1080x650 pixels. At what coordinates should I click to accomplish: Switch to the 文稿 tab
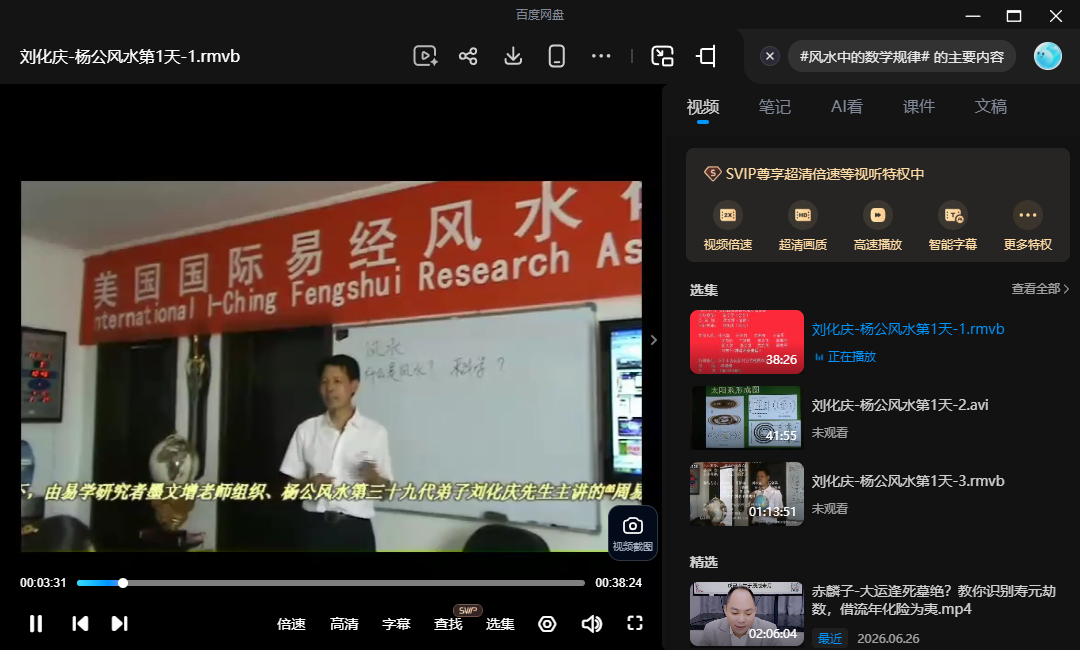click(990, 107)
